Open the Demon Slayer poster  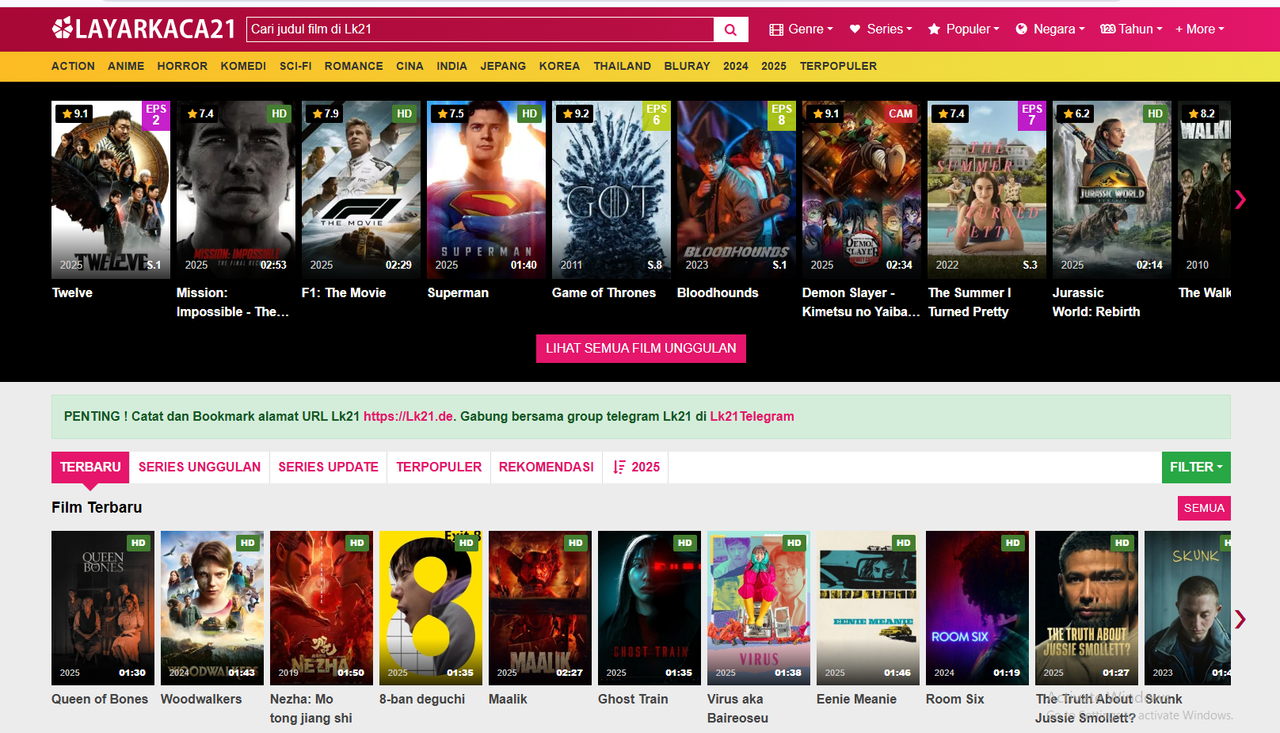point(862,190)
